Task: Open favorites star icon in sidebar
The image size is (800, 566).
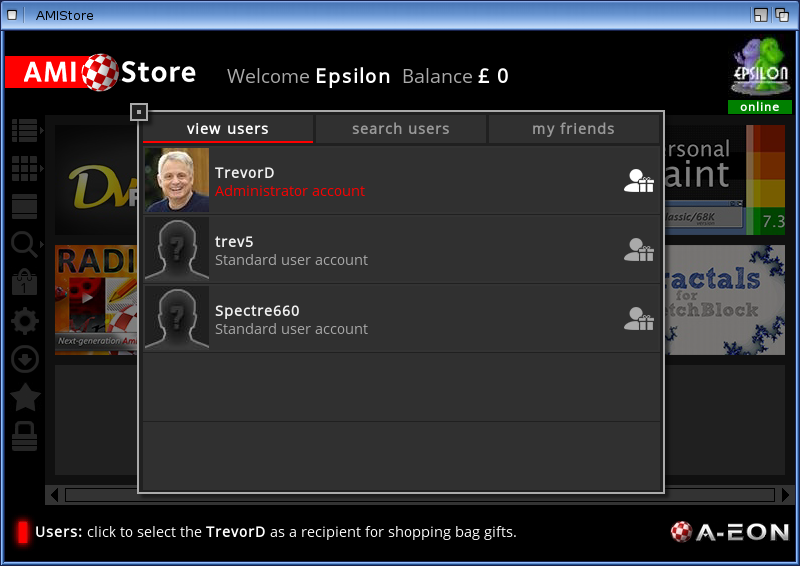Action: (24, 397)
